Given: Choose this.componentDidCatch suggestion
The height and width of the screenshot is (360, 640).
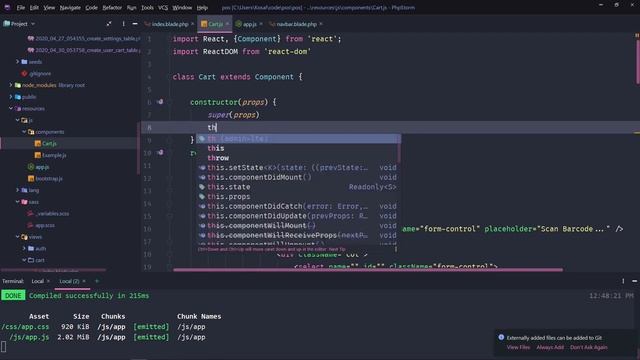Looking at the screenshot, I should click(x=297, y=206).
